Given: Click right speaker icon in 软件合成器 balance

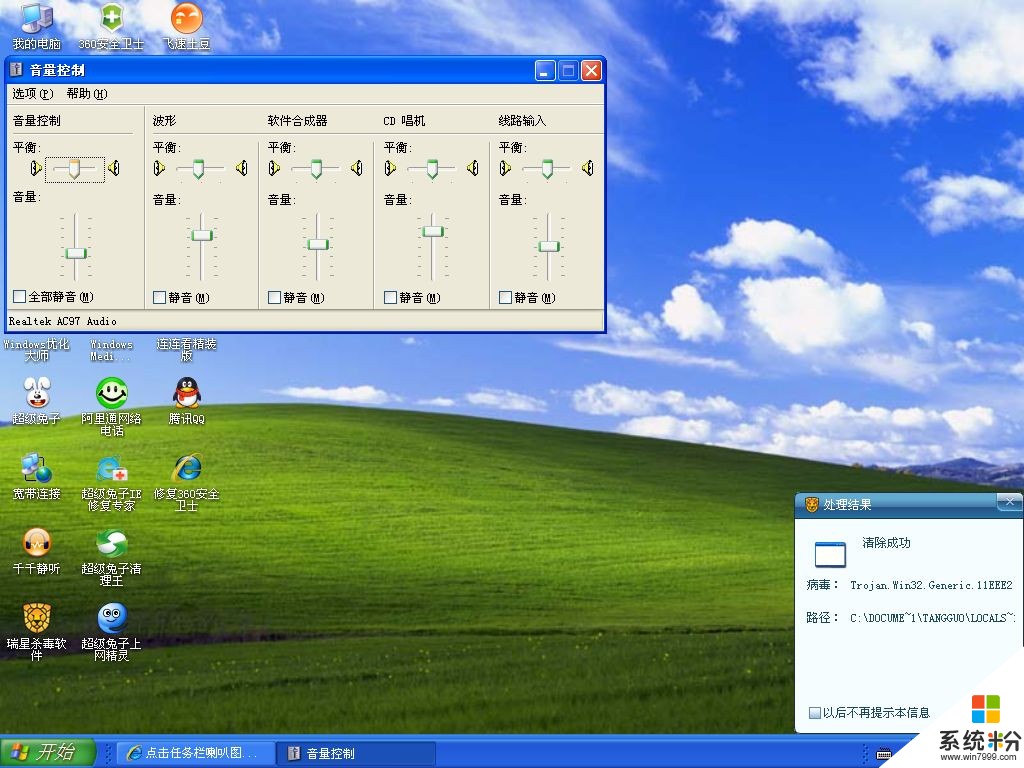Looking at the screenshot, I should point(357,168).
